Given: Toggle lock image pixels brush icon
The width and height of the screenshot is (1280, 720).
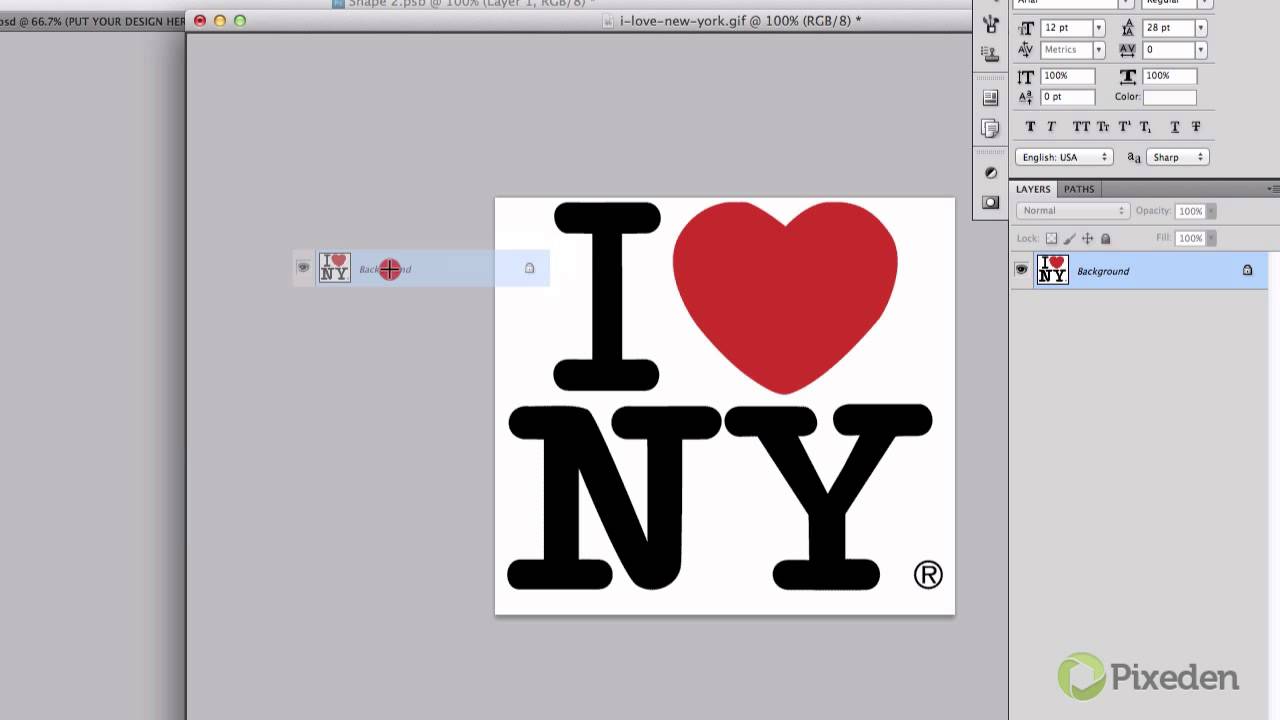Looking at the screenshot, I should point(1069,239).
